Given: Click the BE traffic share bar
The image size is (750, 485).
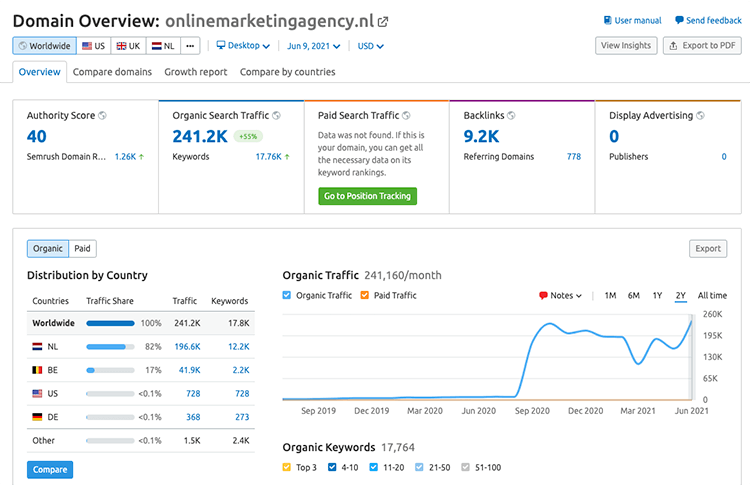Looking at the screenshot, I should 110,370.
